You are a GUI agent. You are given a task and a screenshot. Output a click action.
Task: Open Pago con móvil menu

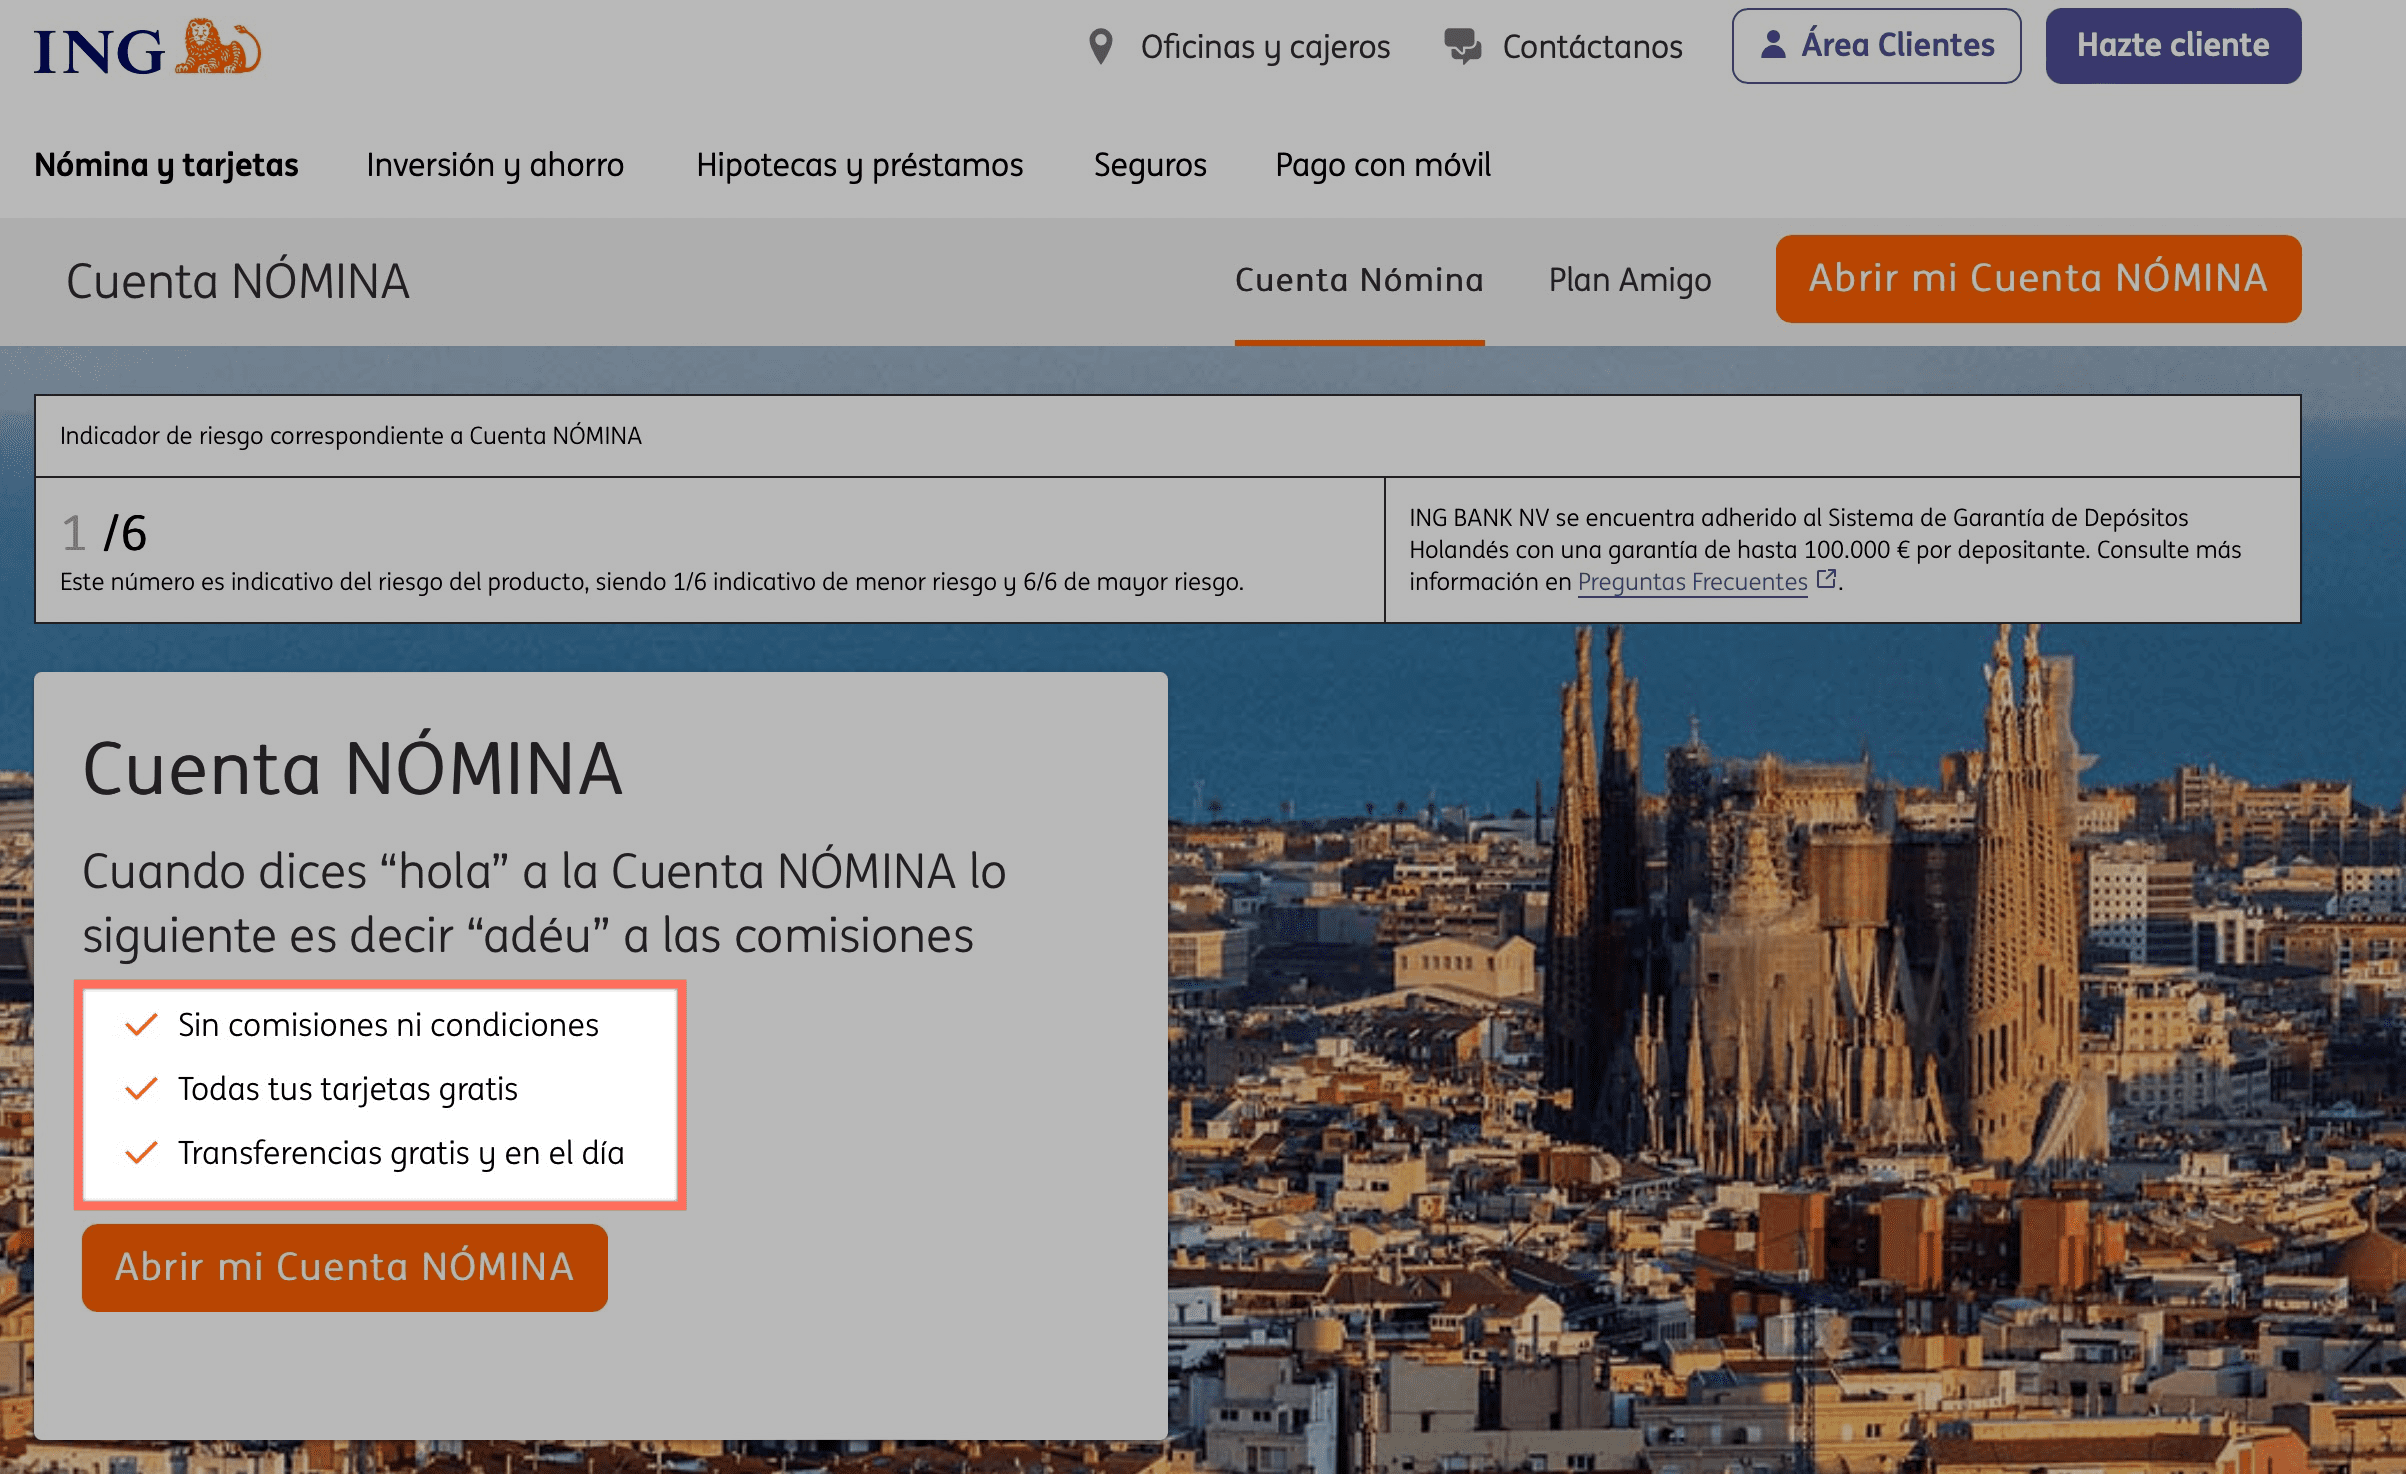point(1383,165)
